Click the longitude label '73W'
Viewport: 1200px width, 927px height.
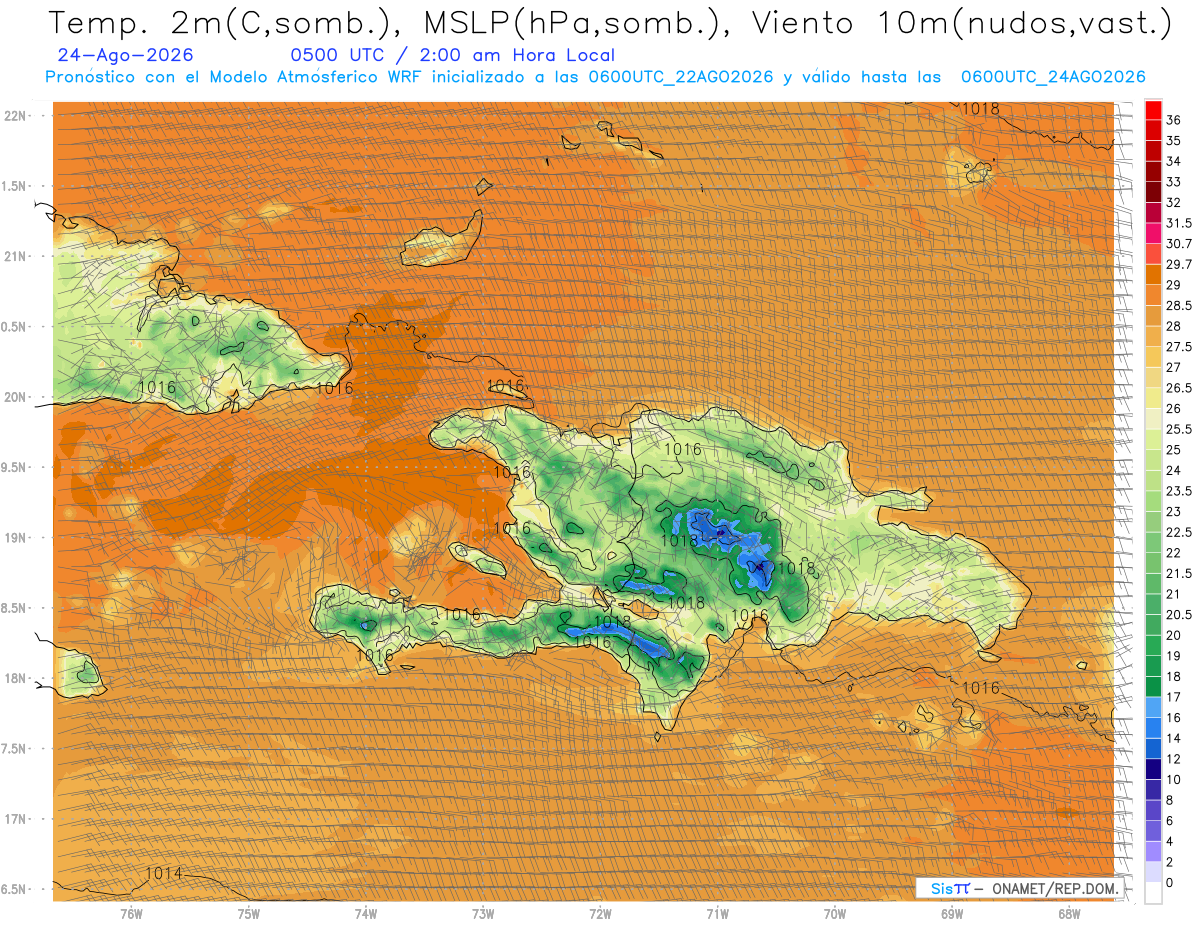pos(483,915)
